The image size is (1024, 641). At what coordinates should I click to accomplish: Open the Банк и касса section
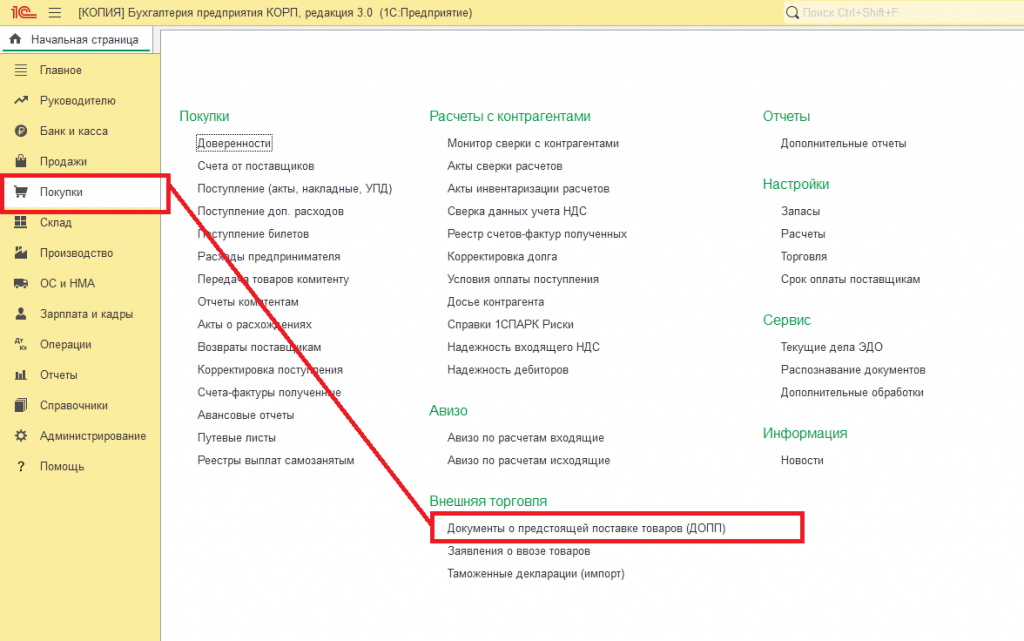click(x=74, y=131)
